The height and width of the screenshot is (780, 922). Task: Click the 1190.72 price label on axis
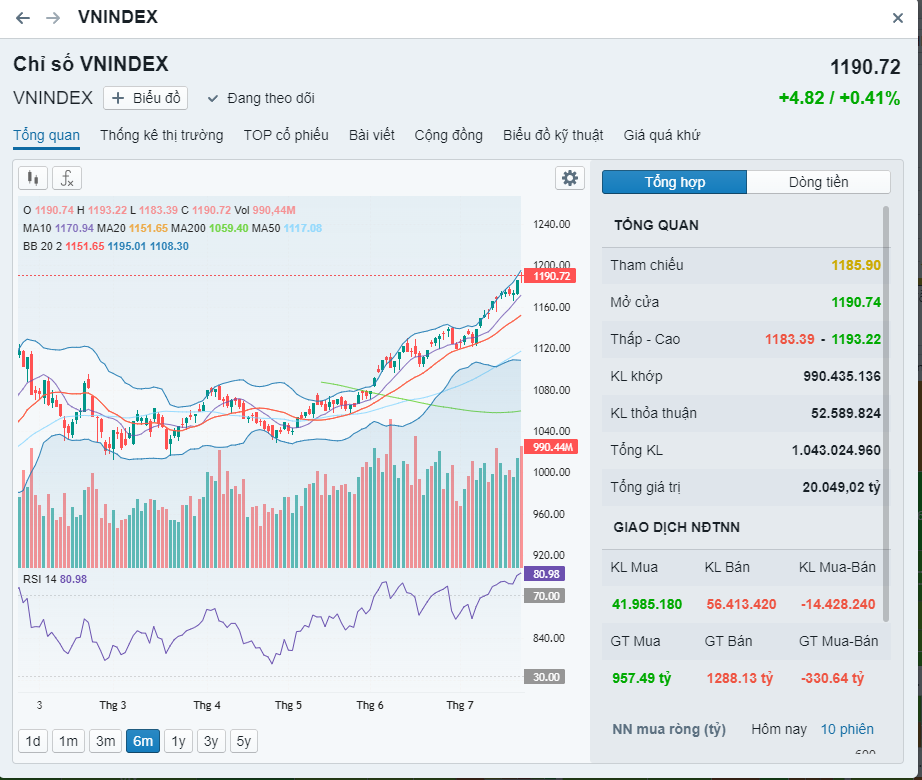pyautogui.click(x=551, y=276)
